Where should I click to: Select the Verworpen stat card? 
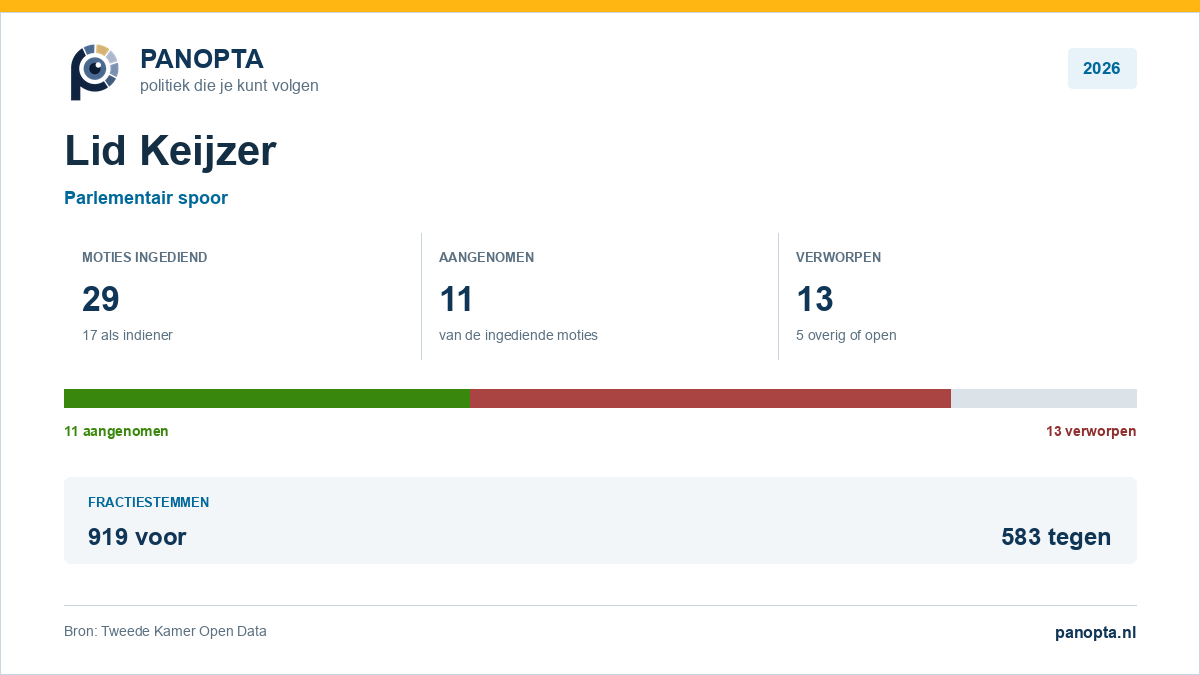click(x=958, y=296)
